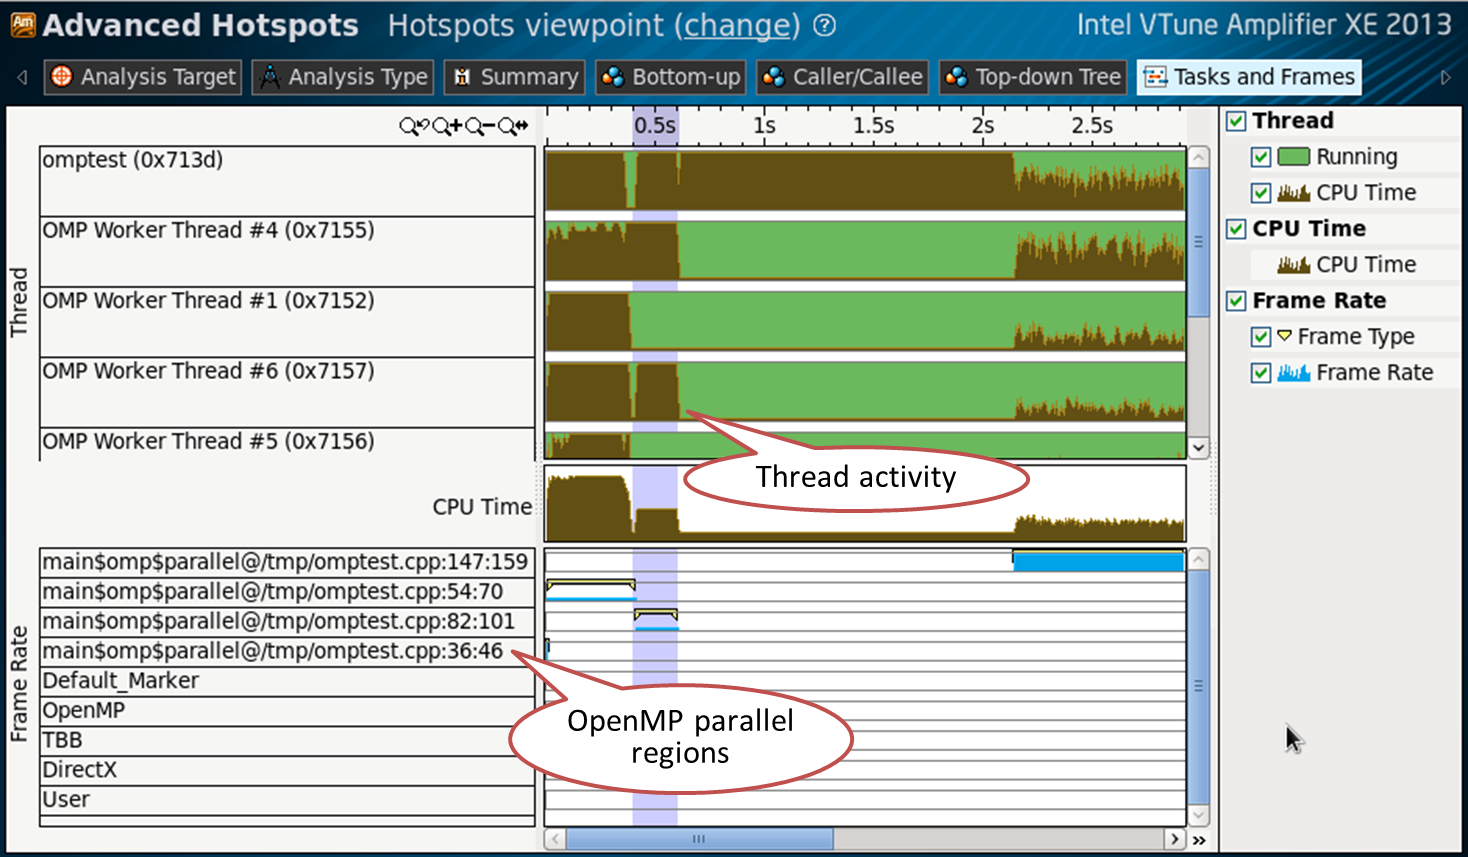This screenshot has height=857, width=1468.
Task: Open the help icon beside Hotspots viewpoint
Action: pos(825,25)
